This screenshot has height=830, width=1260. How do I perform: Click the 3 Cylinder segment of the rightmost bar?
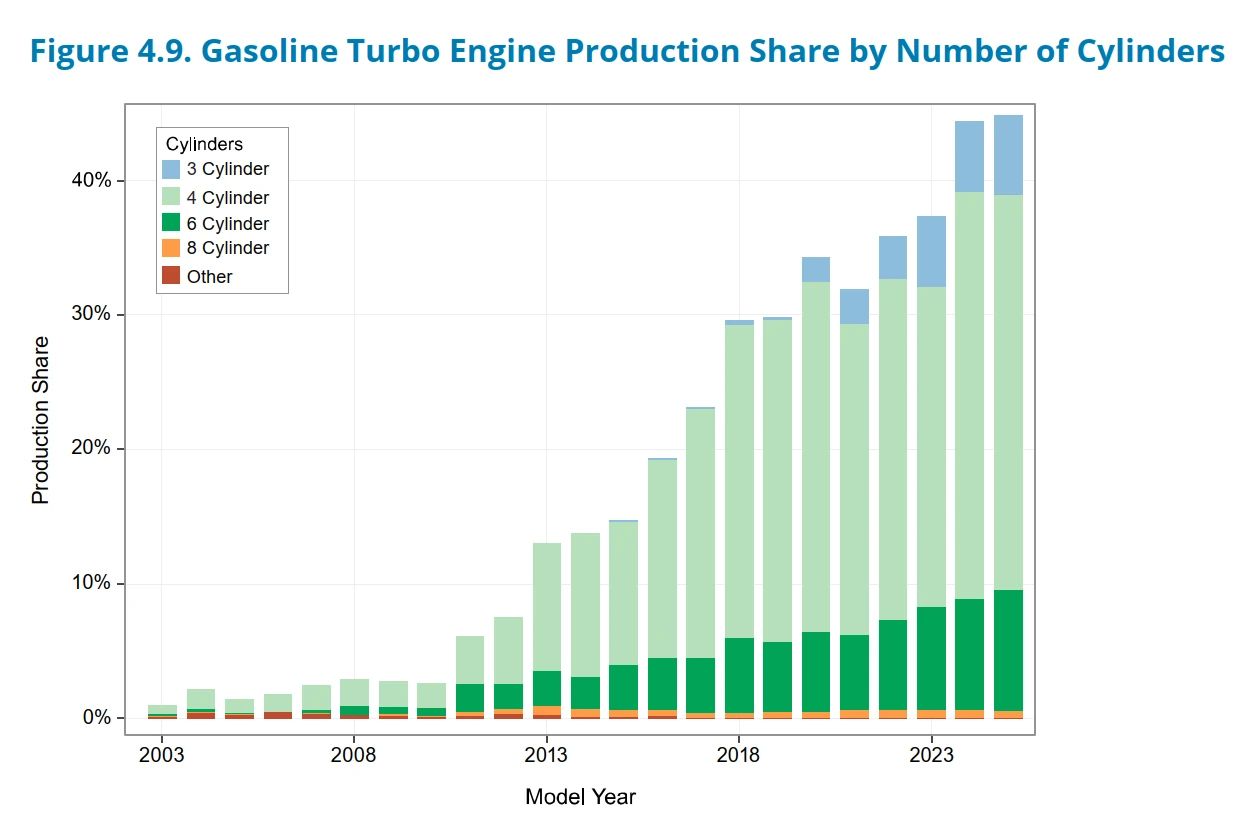click(x=1008, y=155)
